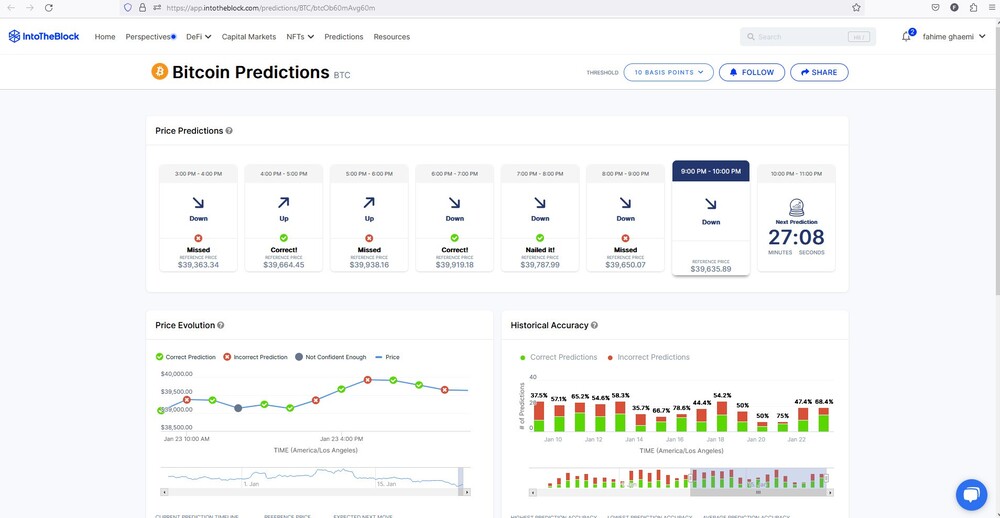Toggle Not Confident Enough legend

[330, 357]
